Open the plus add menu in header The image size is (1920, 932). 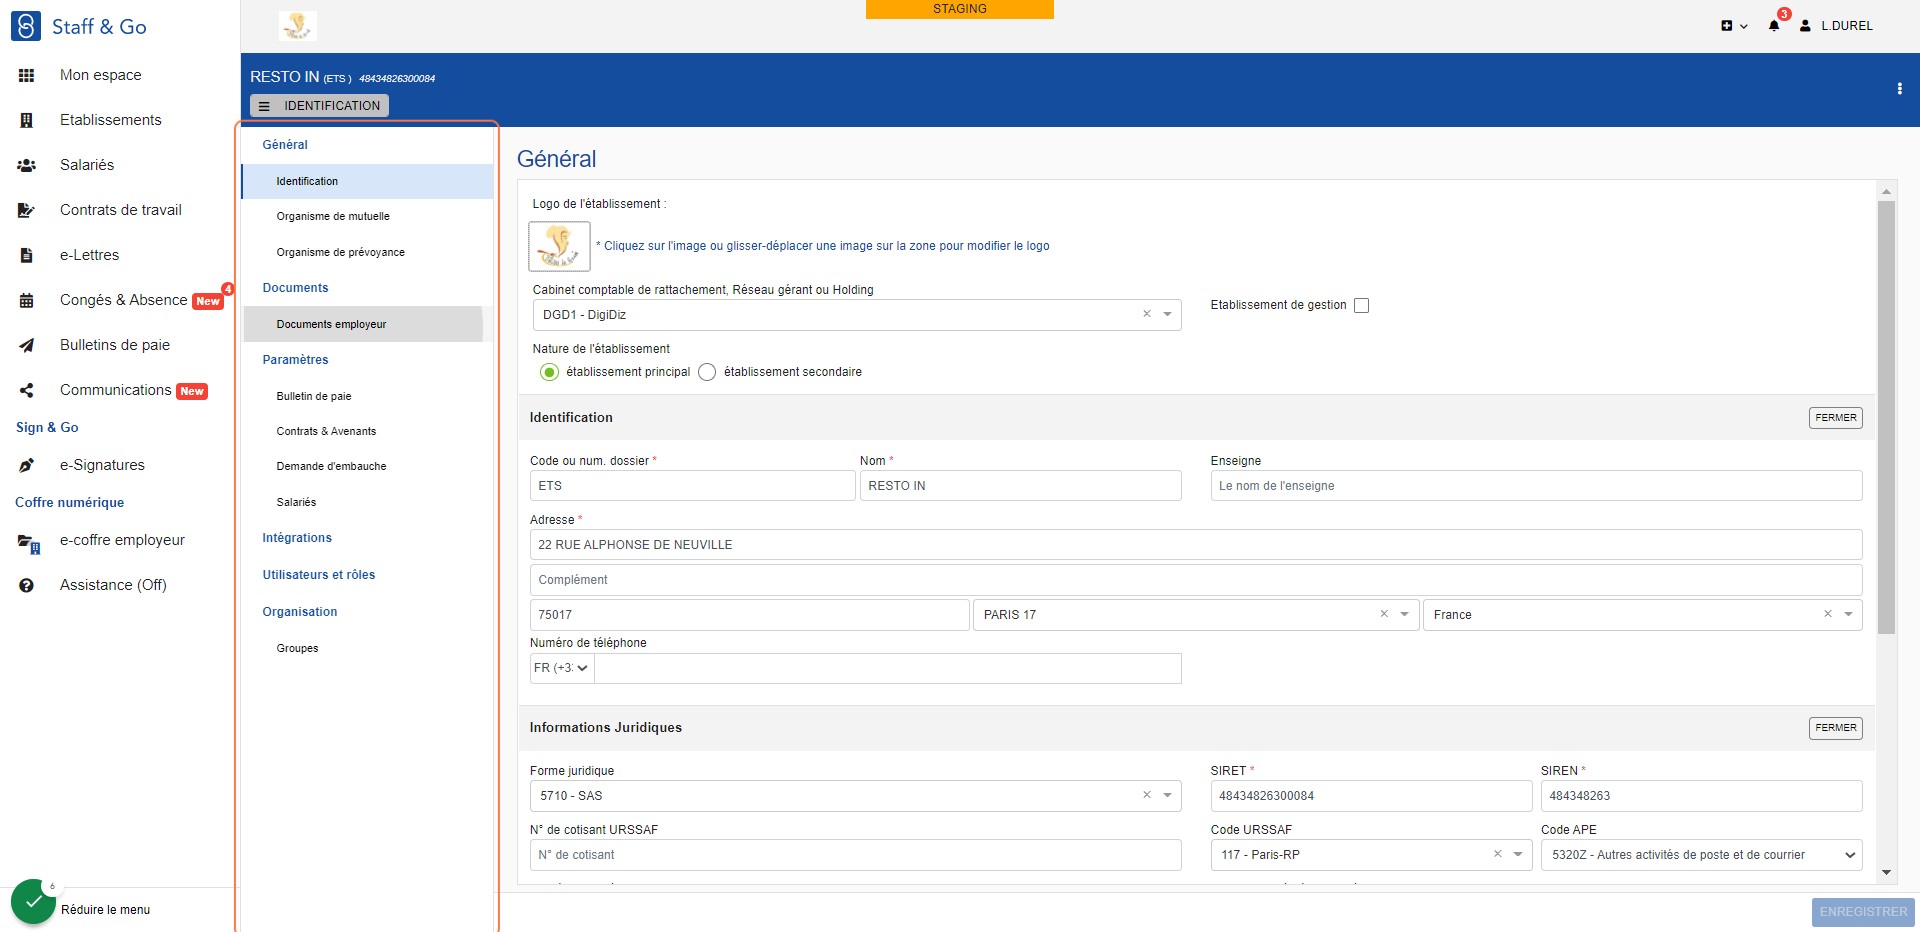tap(1733, 26)
